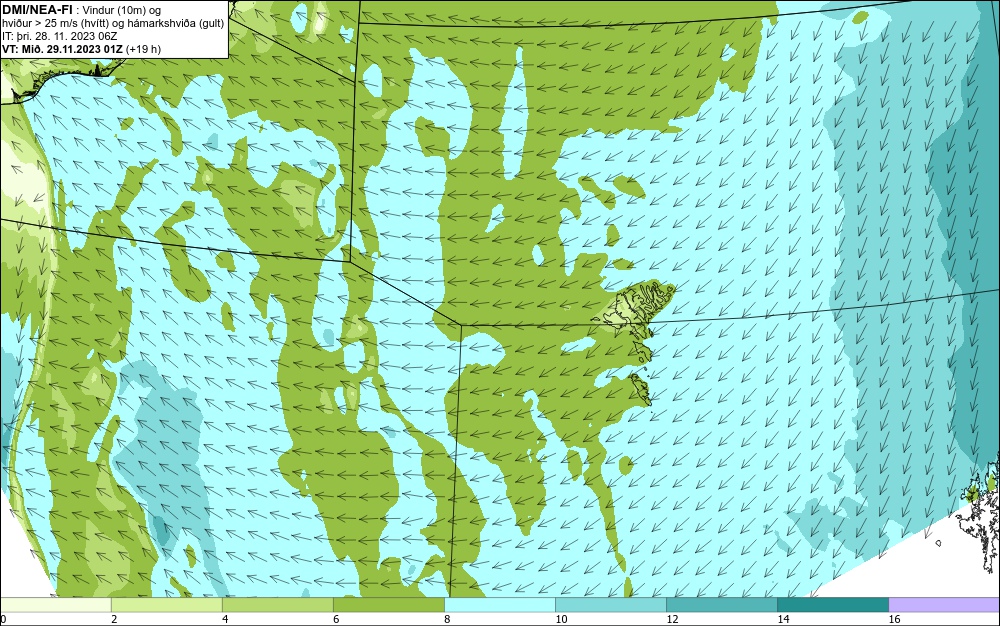Image resolution: width=1000 pixels, height=626 pixels.
Task: Click the legend label '10'
Action: tap(561, 619)
